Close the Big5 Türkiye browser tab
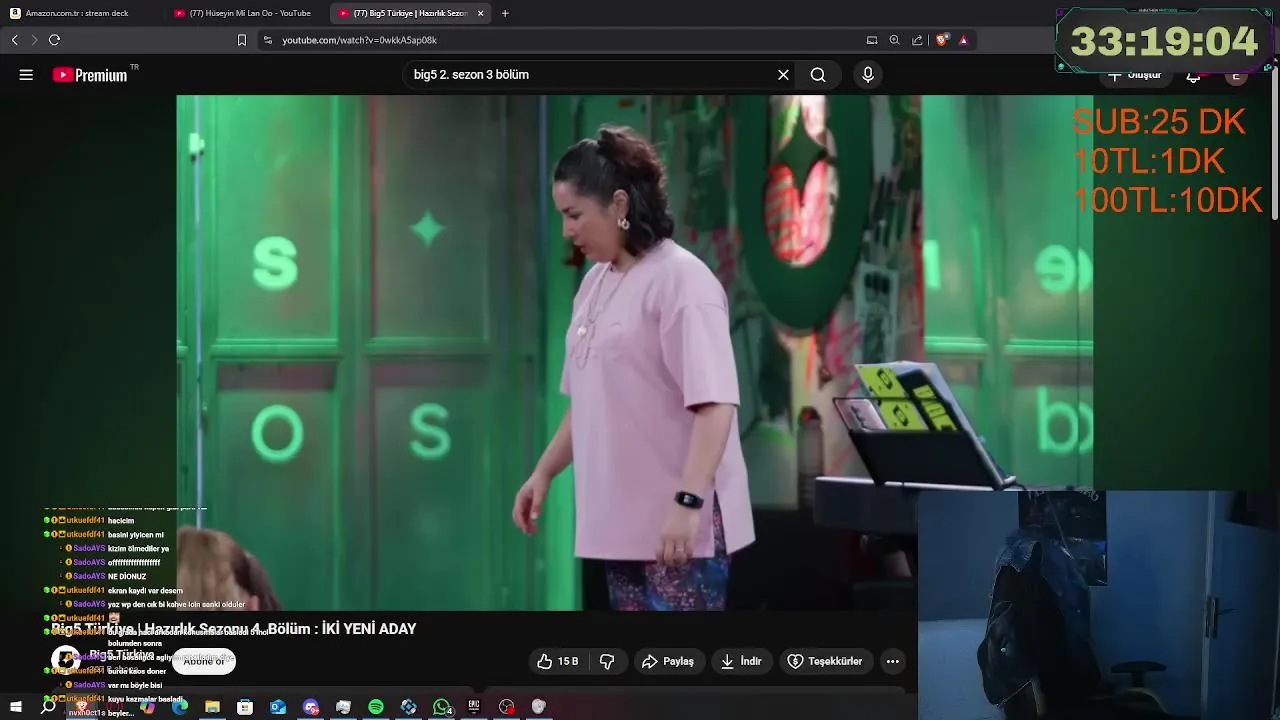Viewport: 1280px width, 720px height. (481, 13)
